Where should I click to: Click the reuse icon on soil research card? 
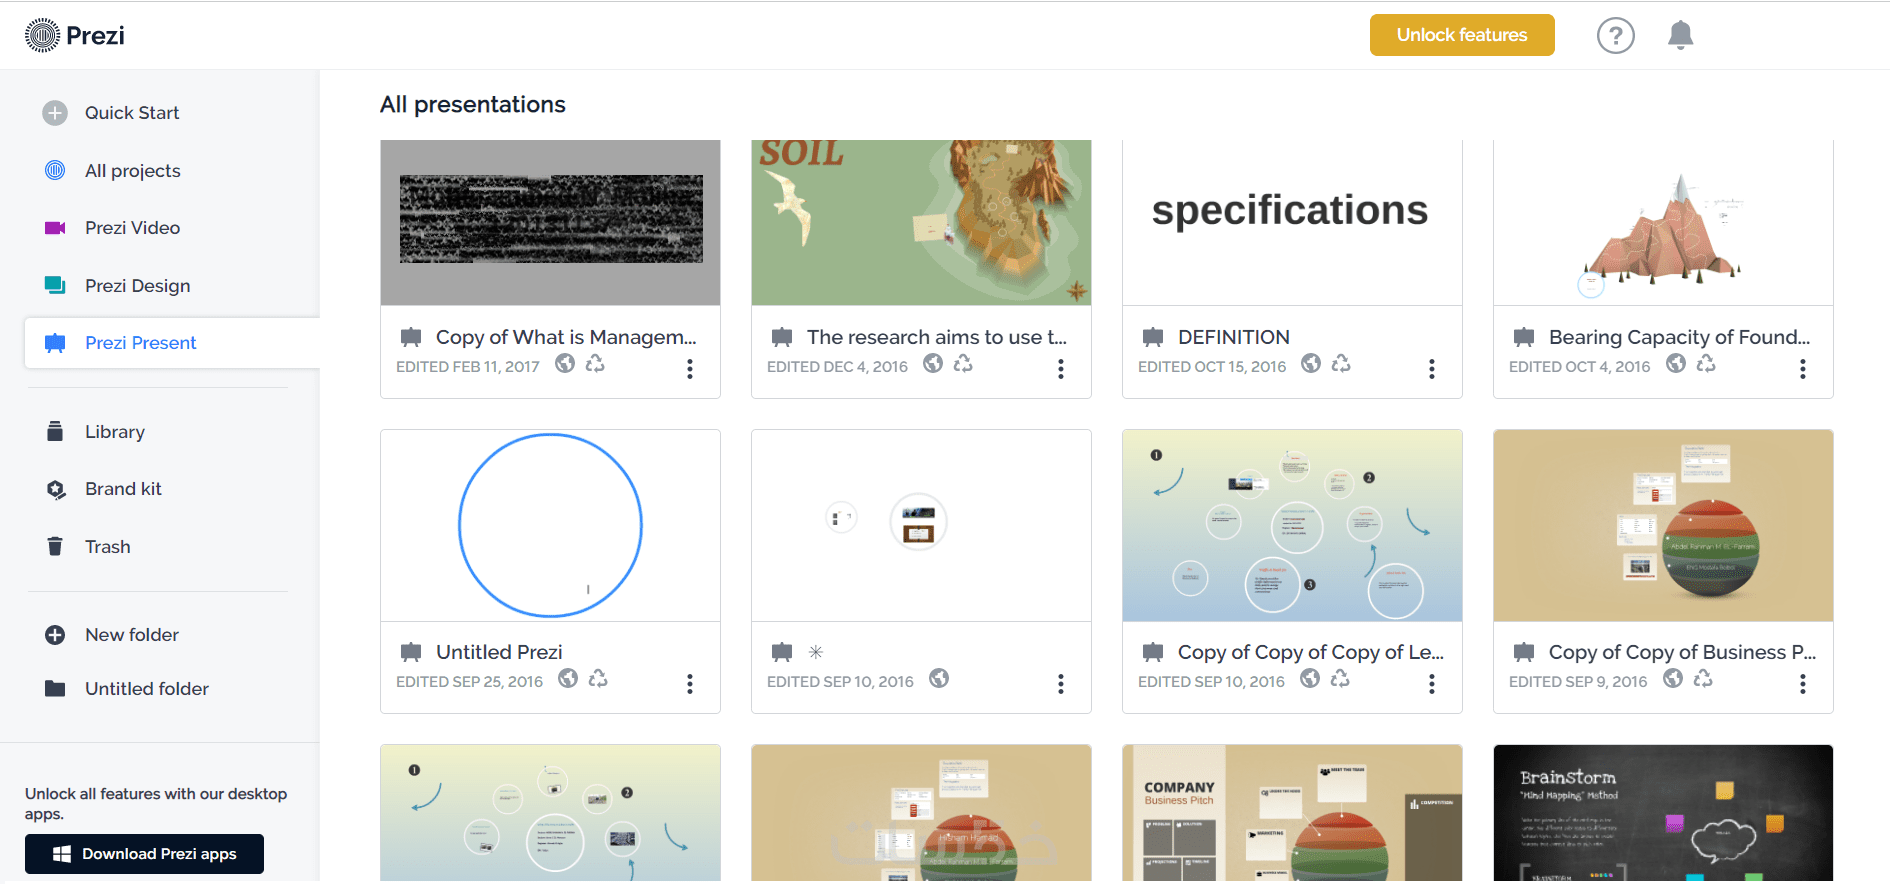[x=963, y=364]
